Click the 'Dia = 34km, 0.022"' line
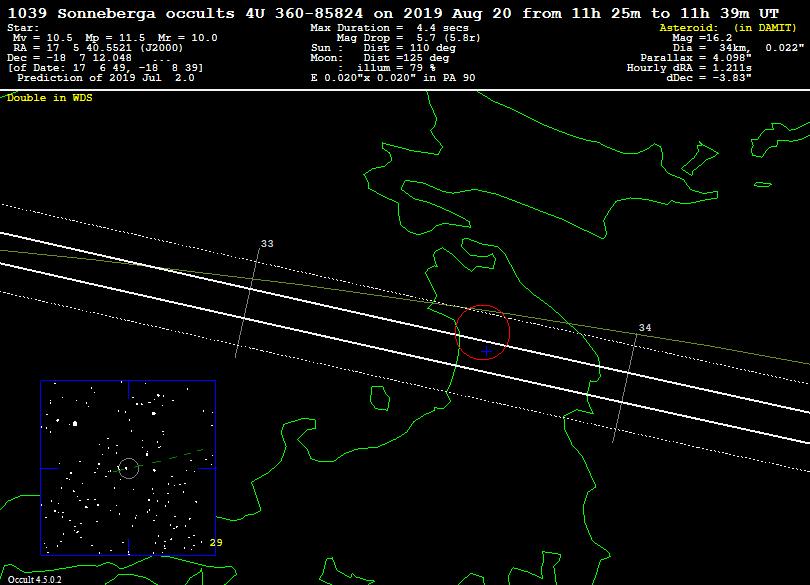Image resolution: width=810 pixels, height=585 pixels. click(738, 48)
